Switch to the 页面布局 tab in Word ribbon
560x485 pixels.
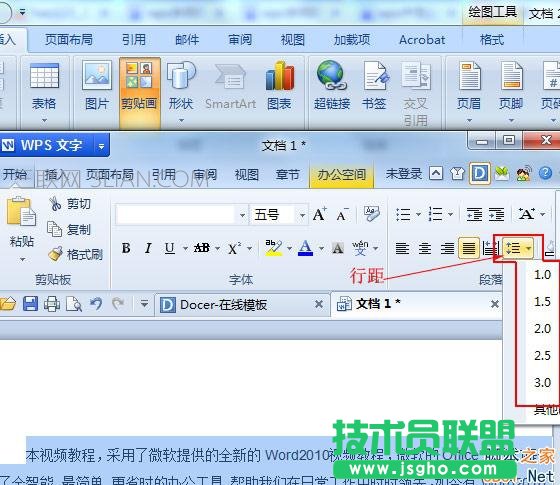pos(69,39)
